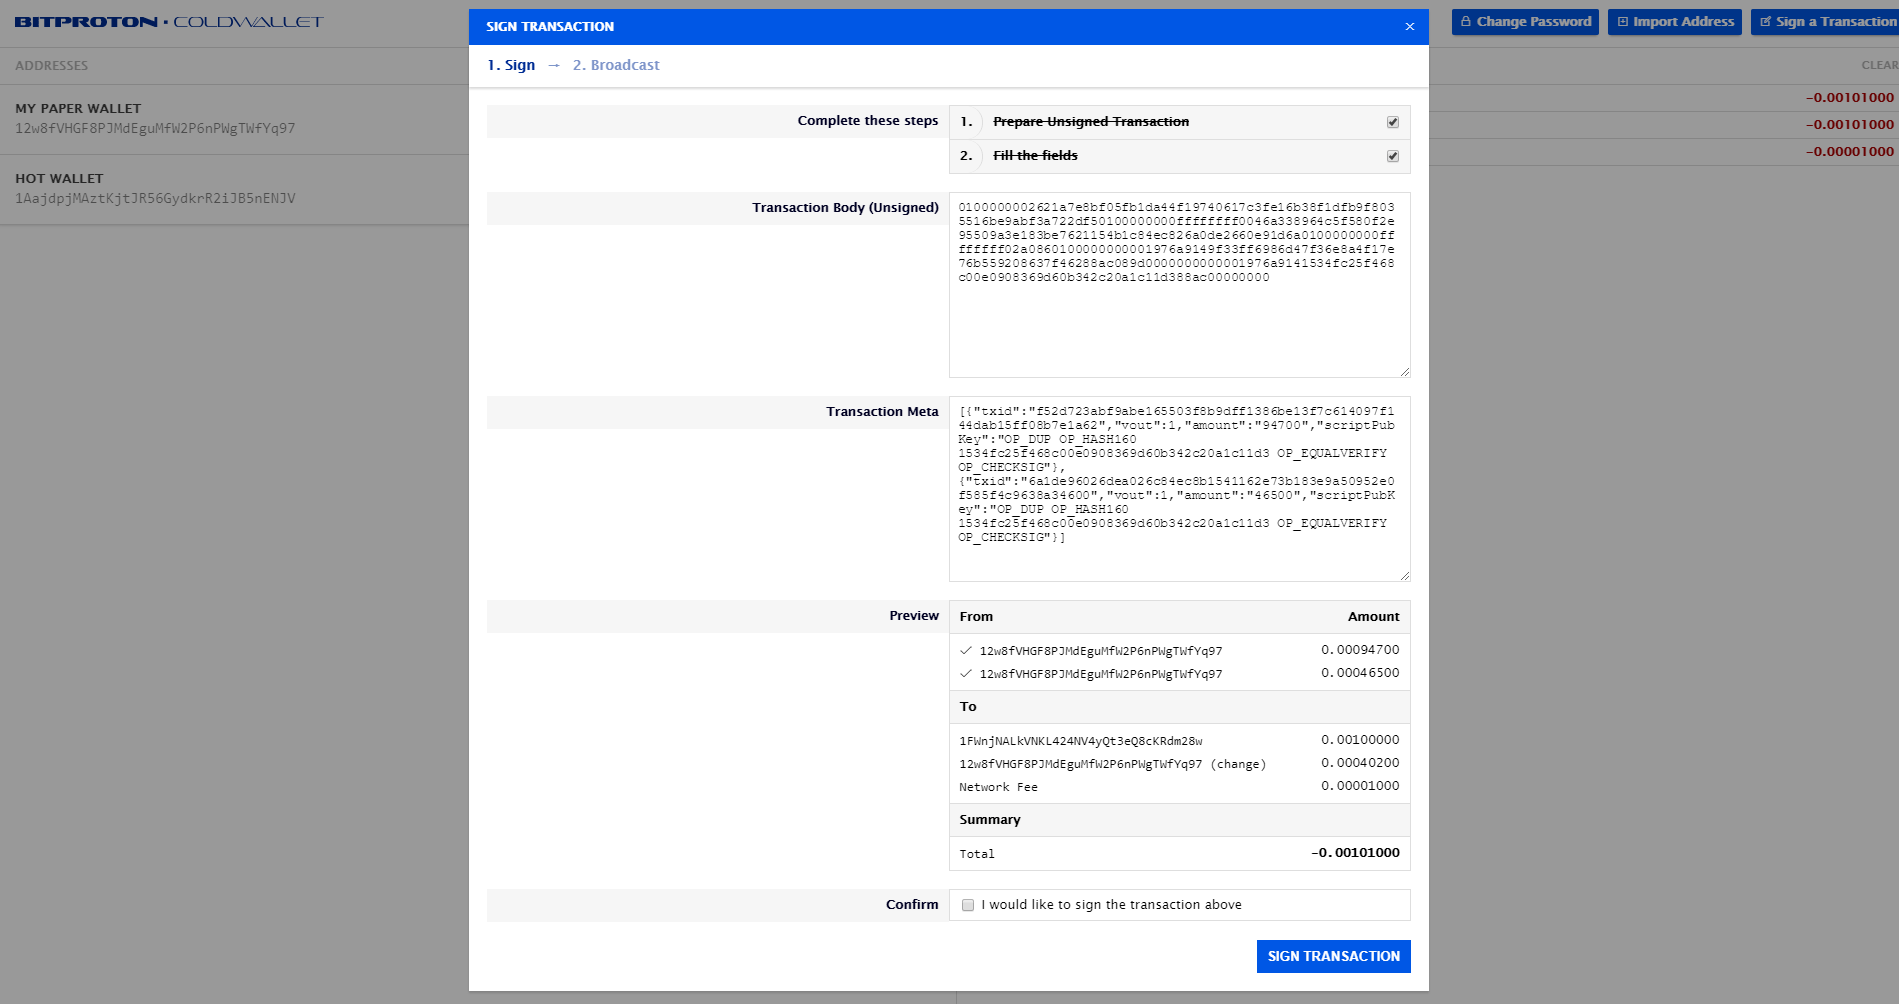Check the Prepare Unsigned Transaction step
This screenshot has height=1004, width=1899.
1392,121
